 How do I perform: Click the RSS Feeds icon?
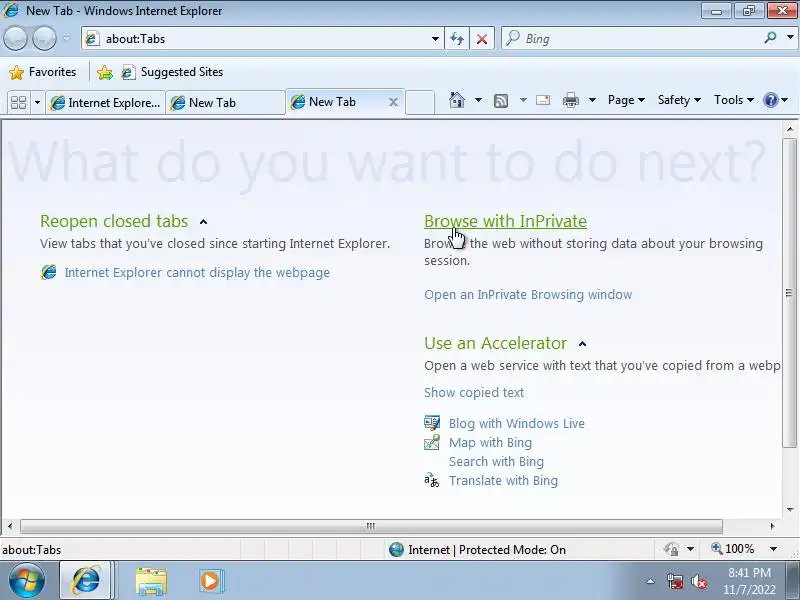click(x=501, y=101)
